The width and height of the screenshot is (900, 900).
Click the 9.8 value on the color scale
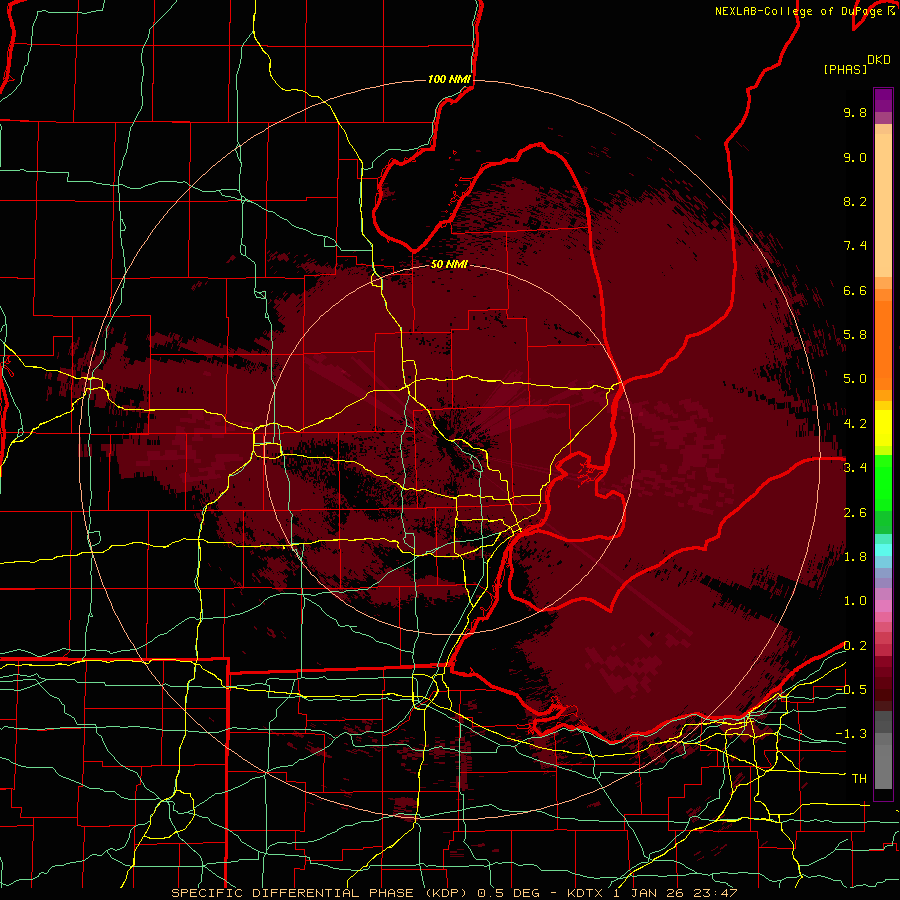point(855,112)
